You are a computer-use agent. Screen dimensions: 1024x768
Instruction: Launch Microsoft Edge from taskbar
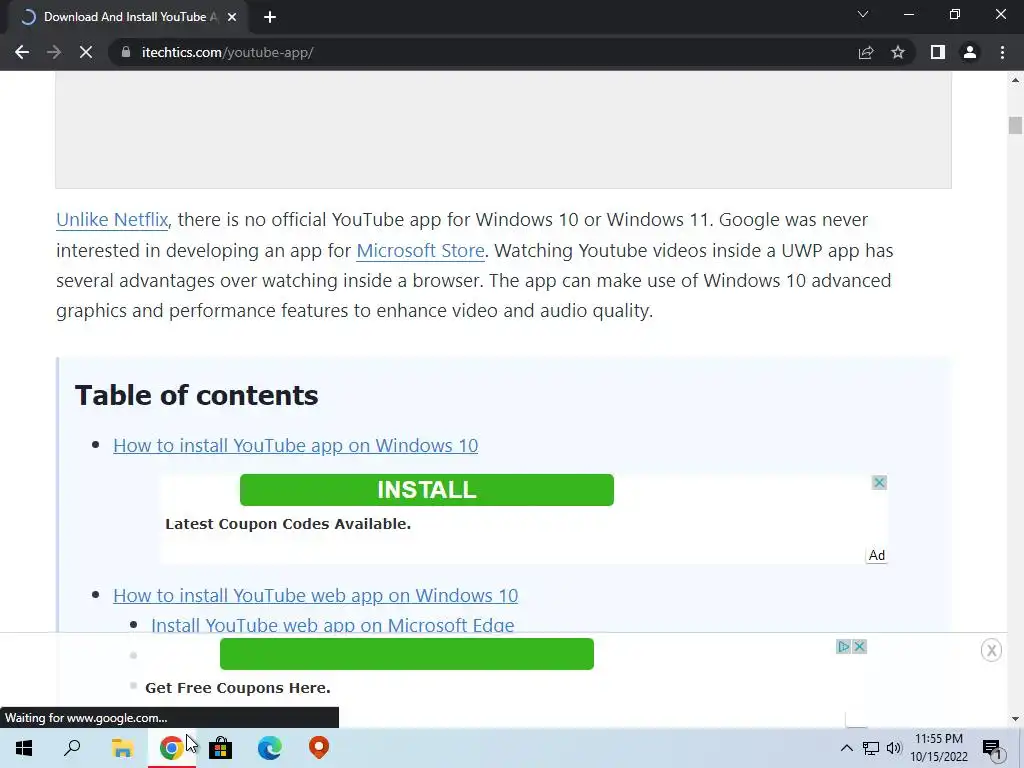click(270, 748)
